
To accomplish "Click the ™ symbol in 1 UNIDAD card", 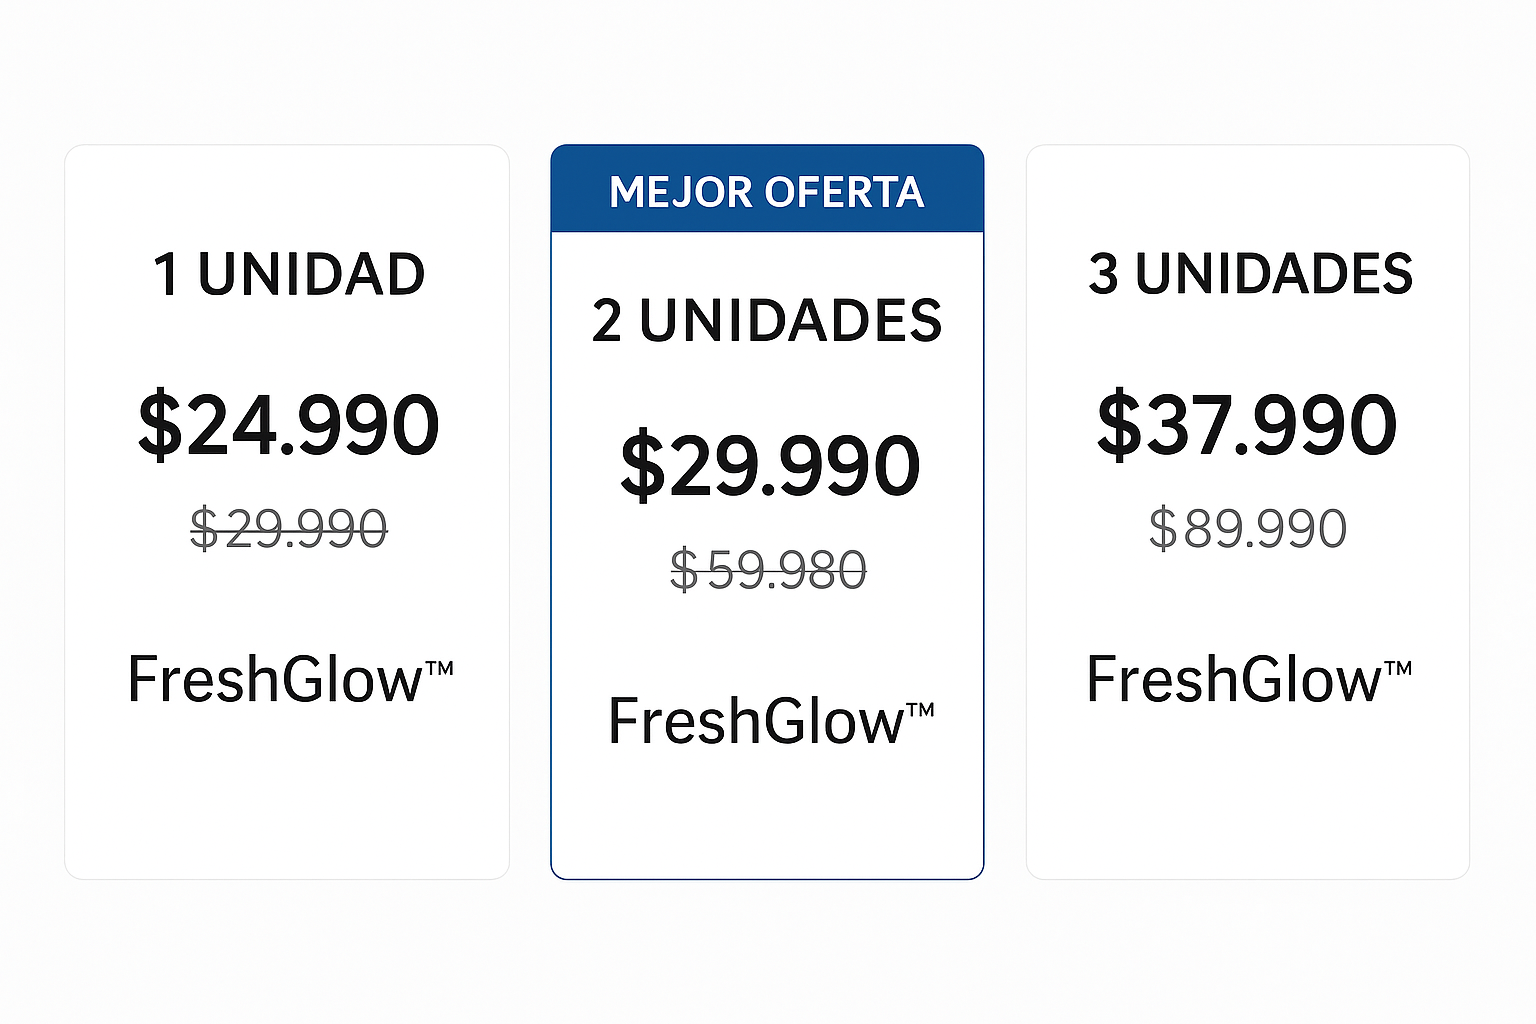I will pyautogui.click(x=440, y=668).
